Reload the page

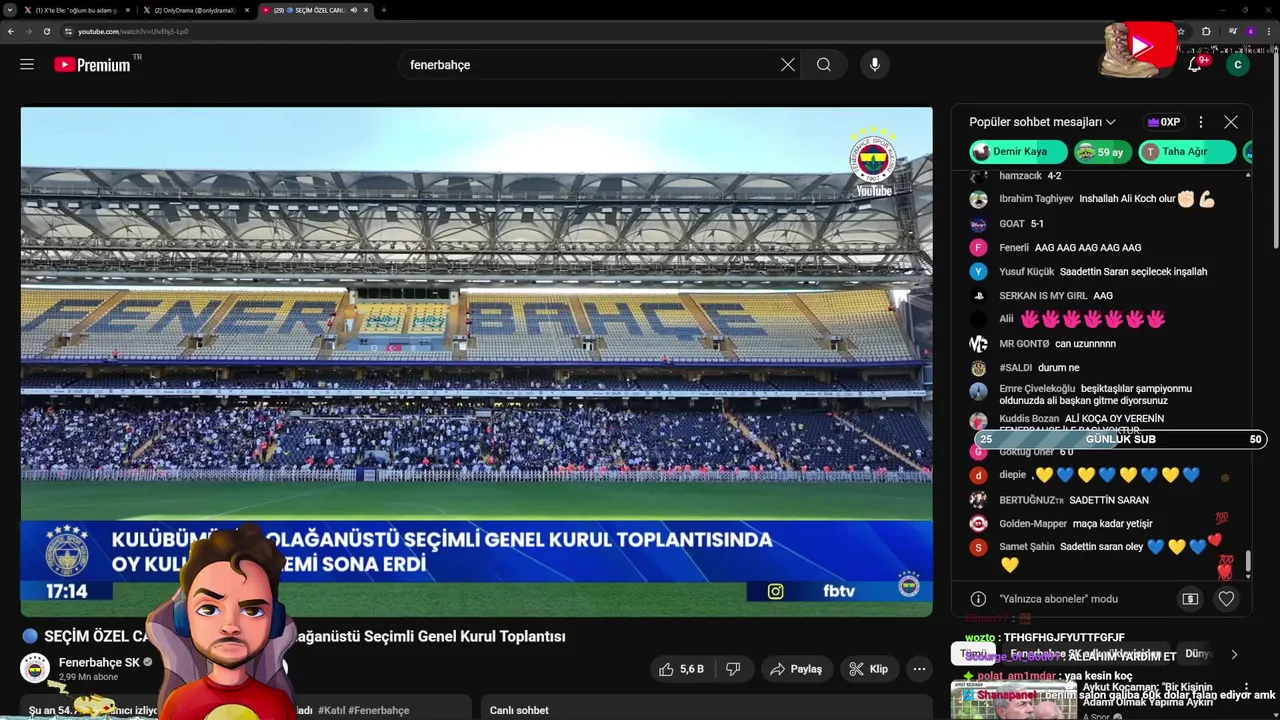(x=46, y=31)
